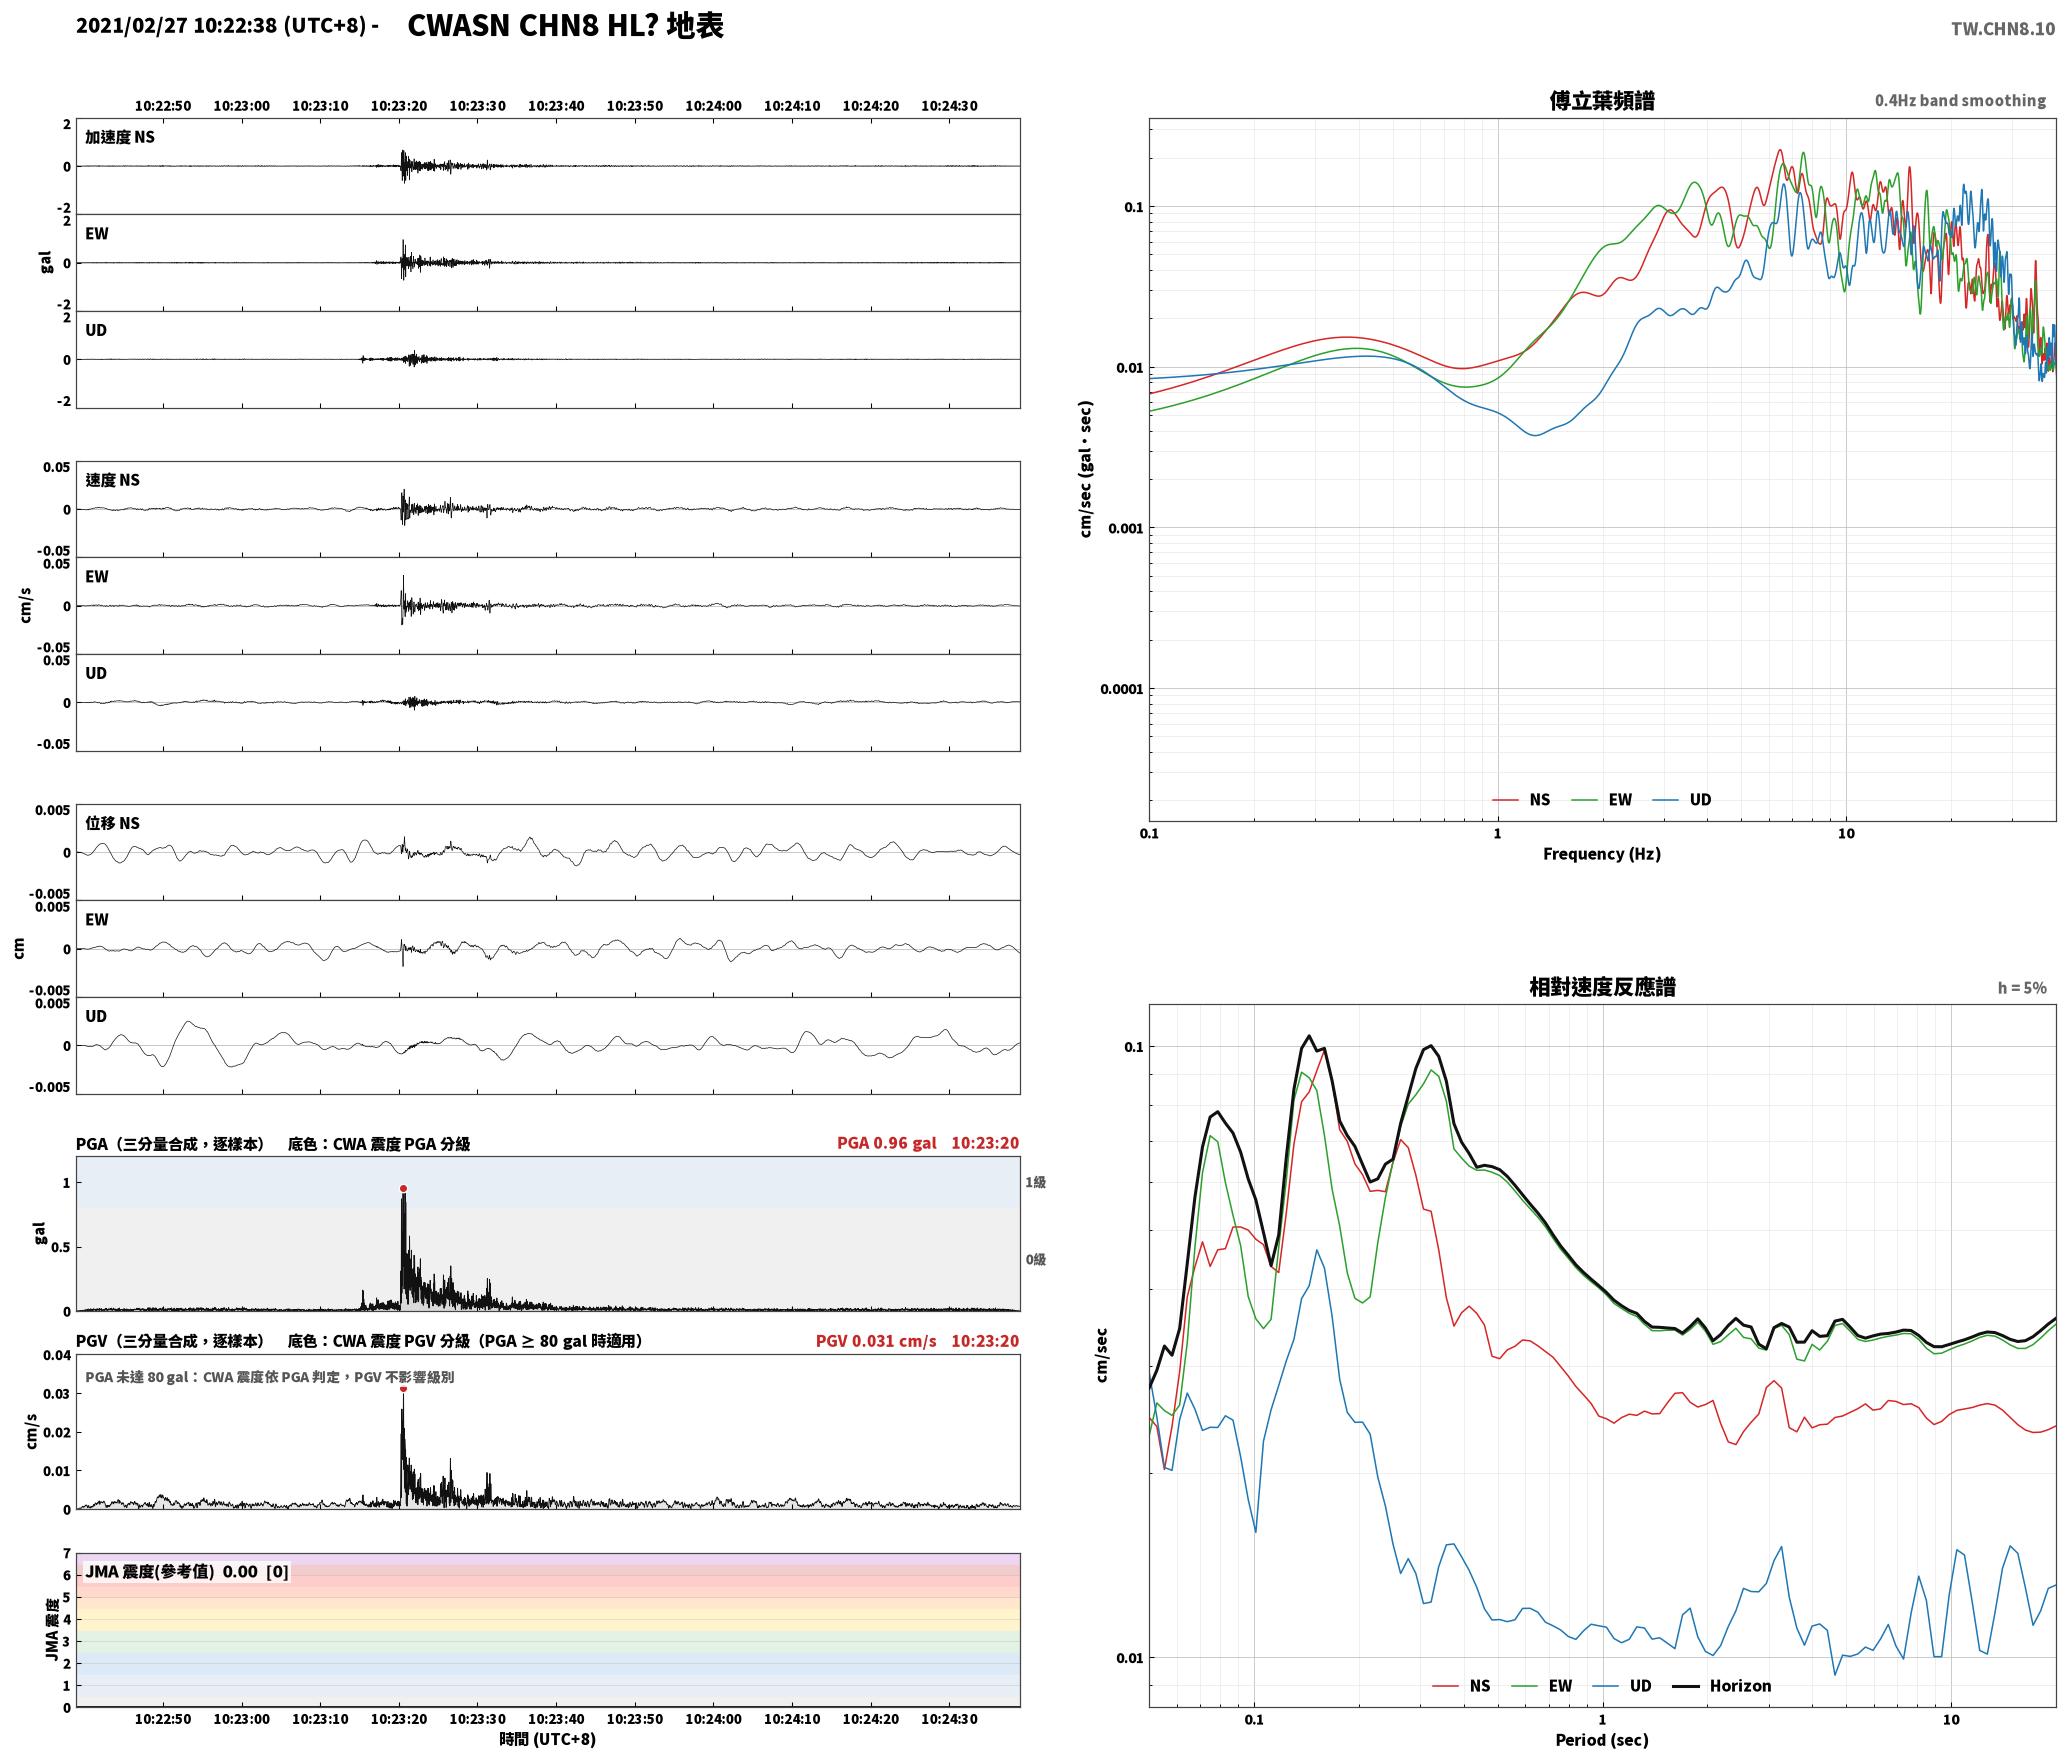Click the 相對速度反應譜 chart title
The width and height of the screenshot is (2066, 1760).
pyautogui.click(x=1602, y=987)
